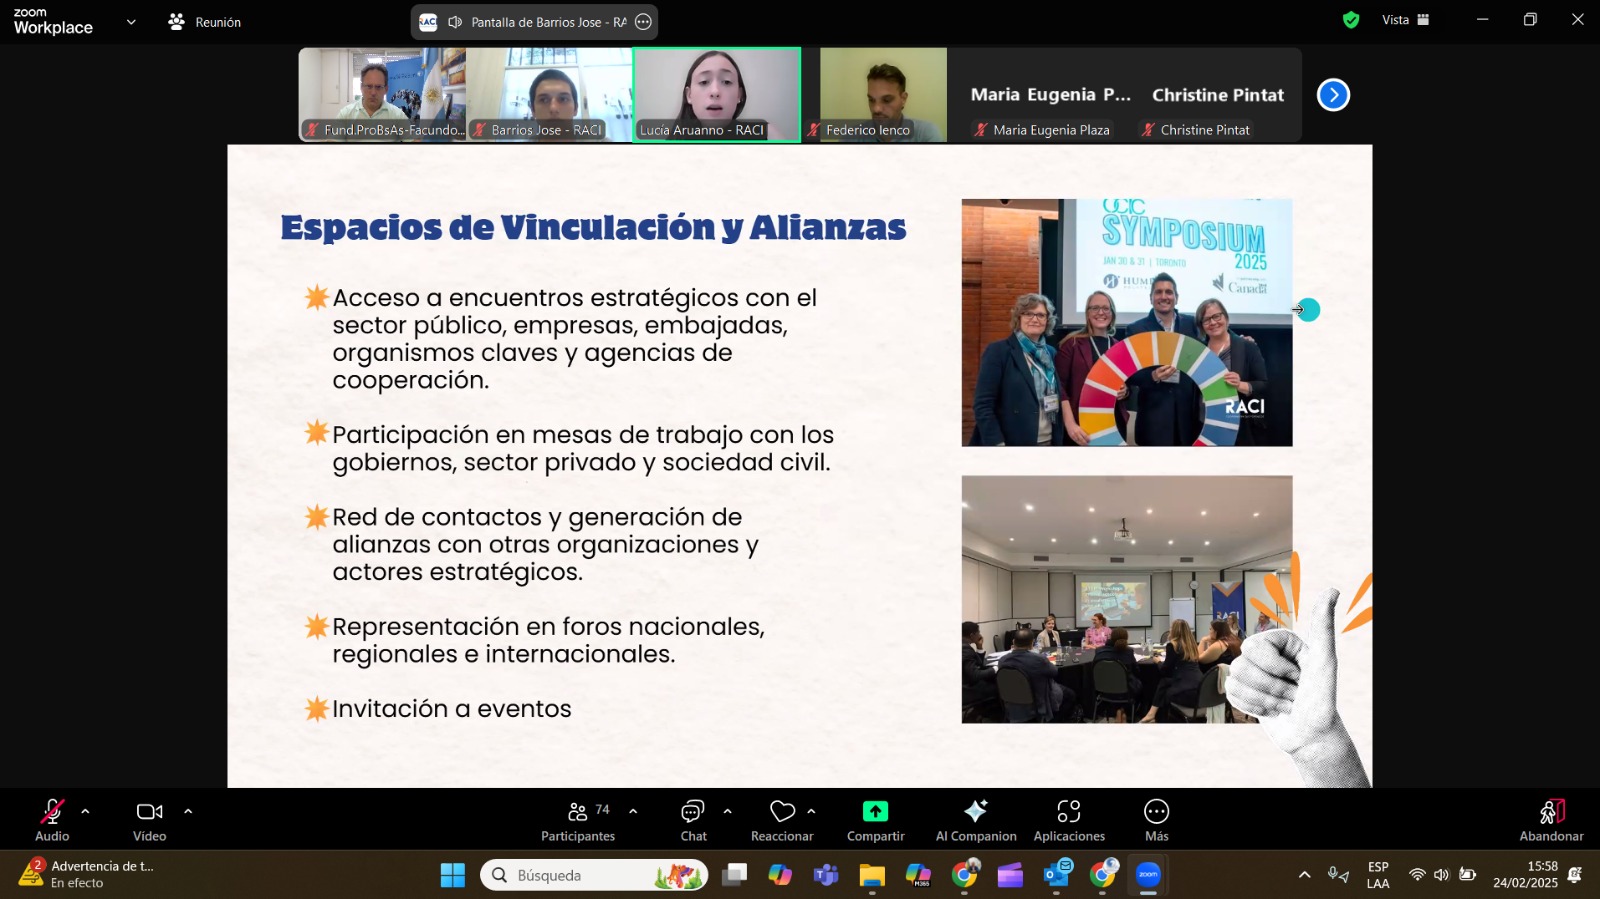
Task: Show next participants with blue arrow
Action: coord(1333,95)
